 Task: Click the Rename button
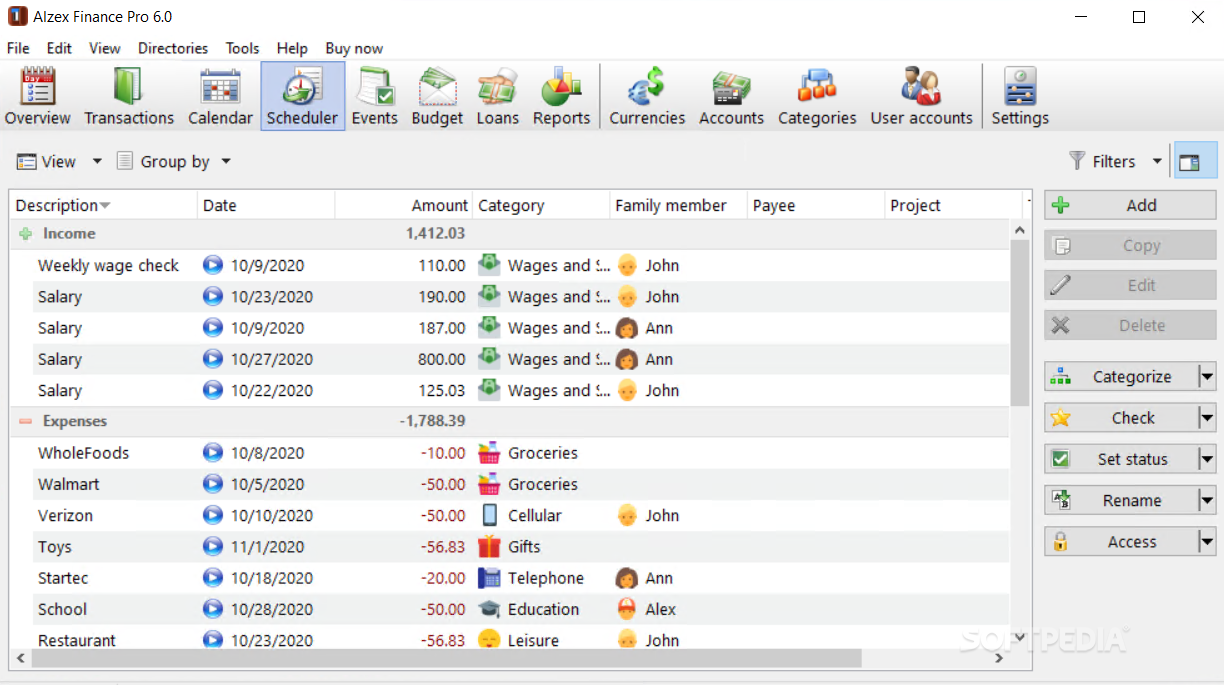1121,500
